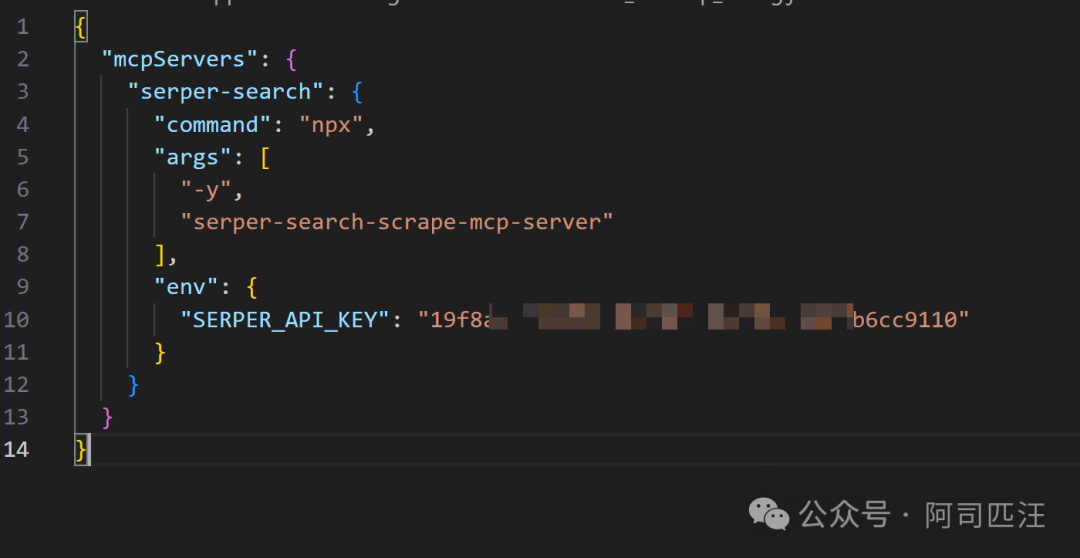Click the highlighted line number 14

17,450
